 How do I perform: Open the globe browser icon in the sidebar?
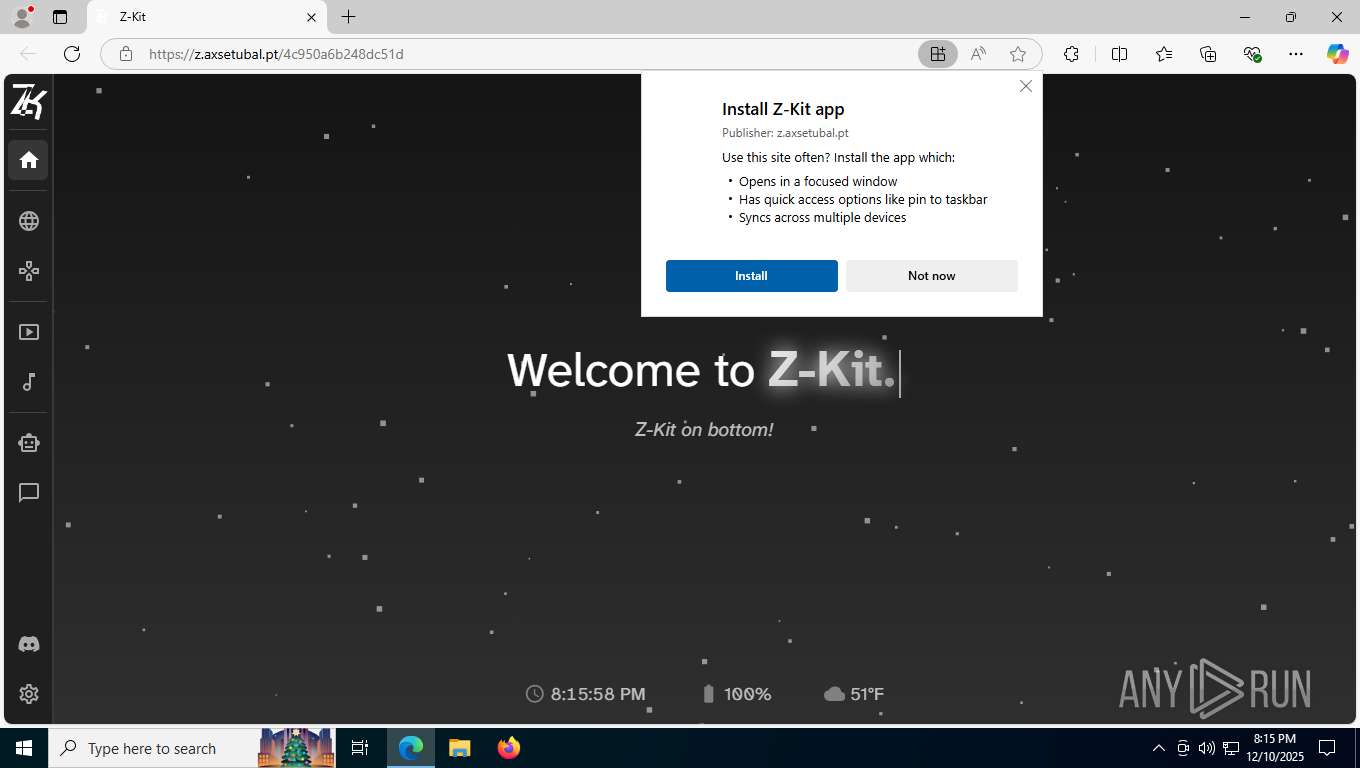click(x=28, y=221)
